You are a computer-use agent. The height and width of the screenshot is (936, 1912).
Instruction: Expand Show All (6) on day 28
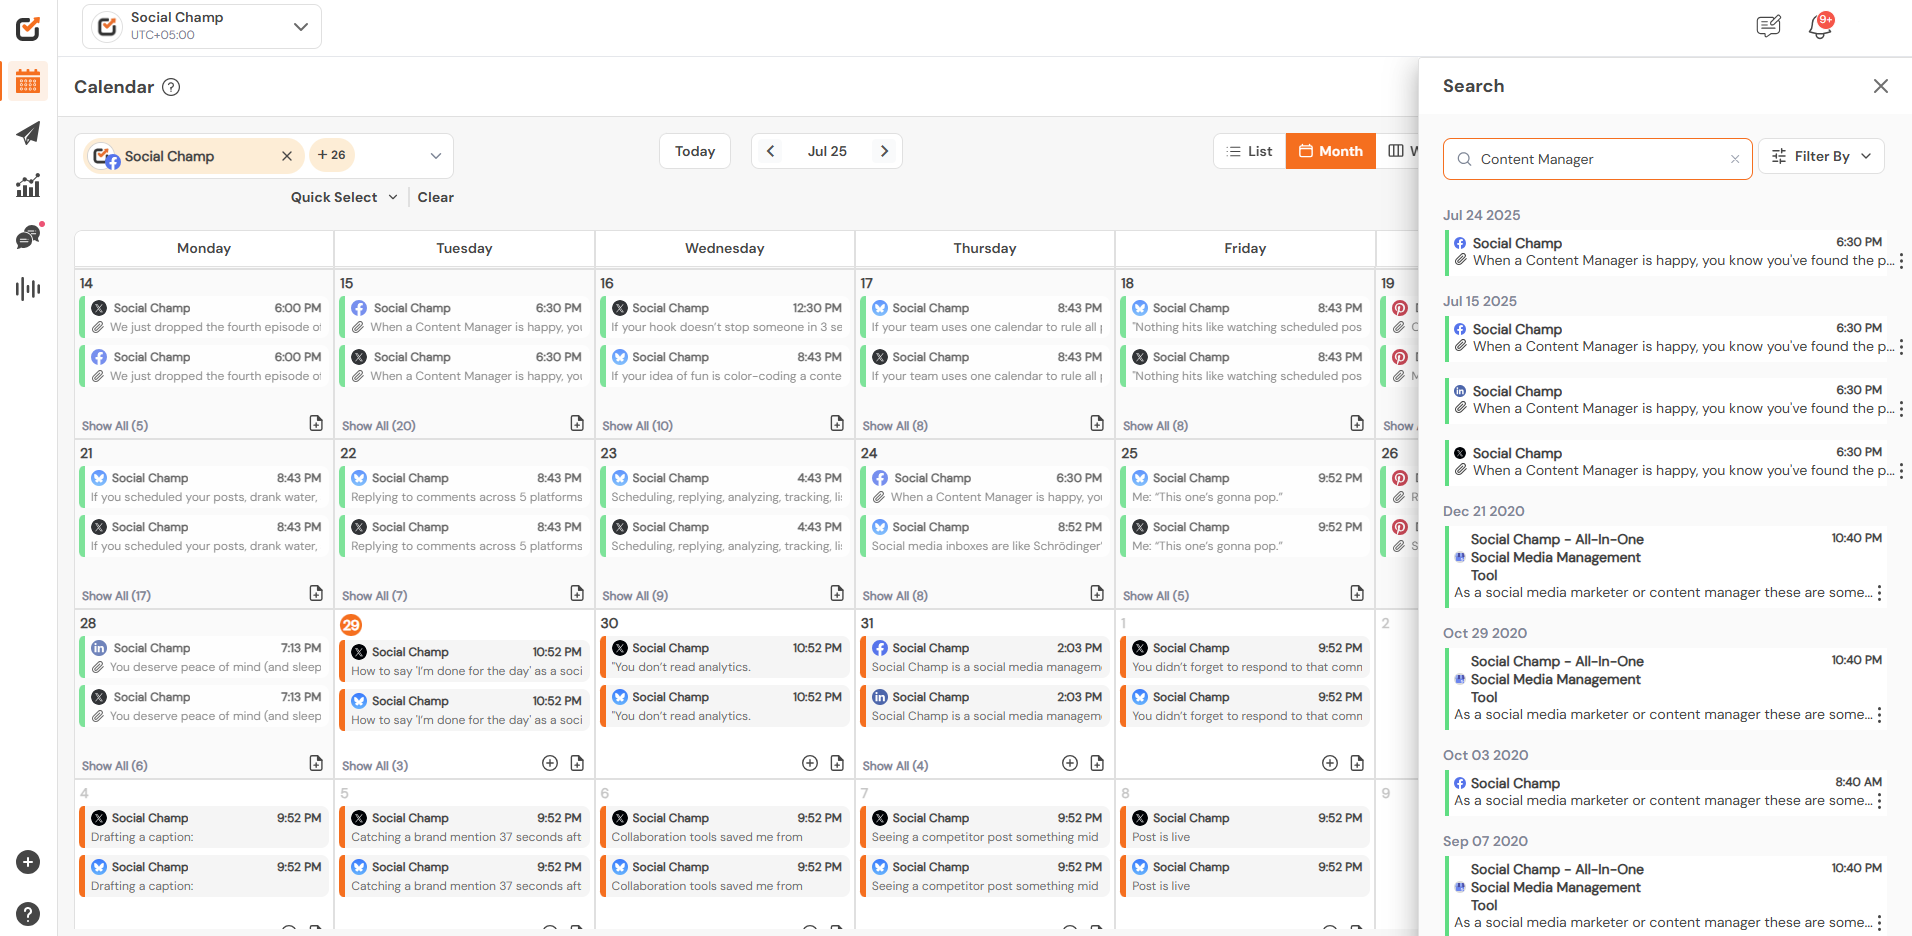(115, 766)
